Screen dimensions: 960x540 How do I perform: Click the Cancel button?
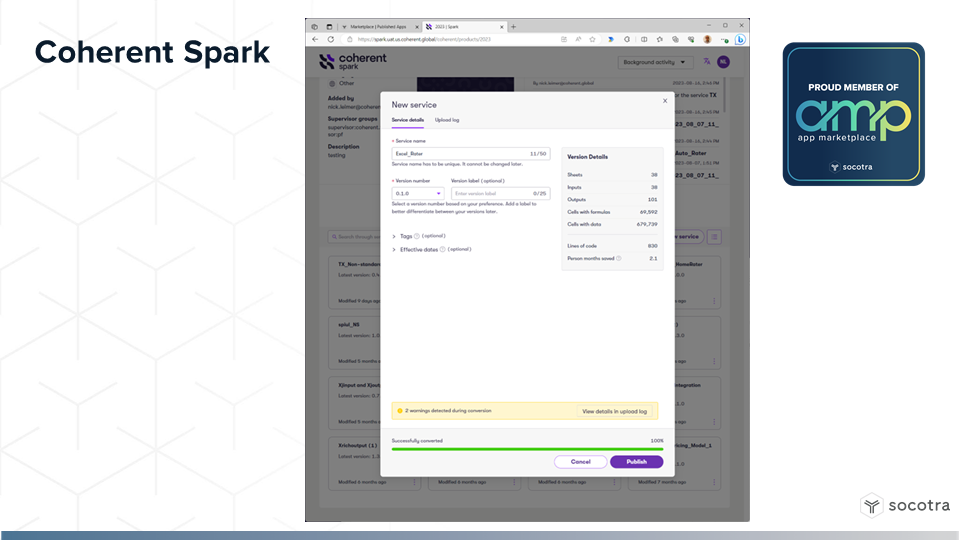[x=580, y=462]
